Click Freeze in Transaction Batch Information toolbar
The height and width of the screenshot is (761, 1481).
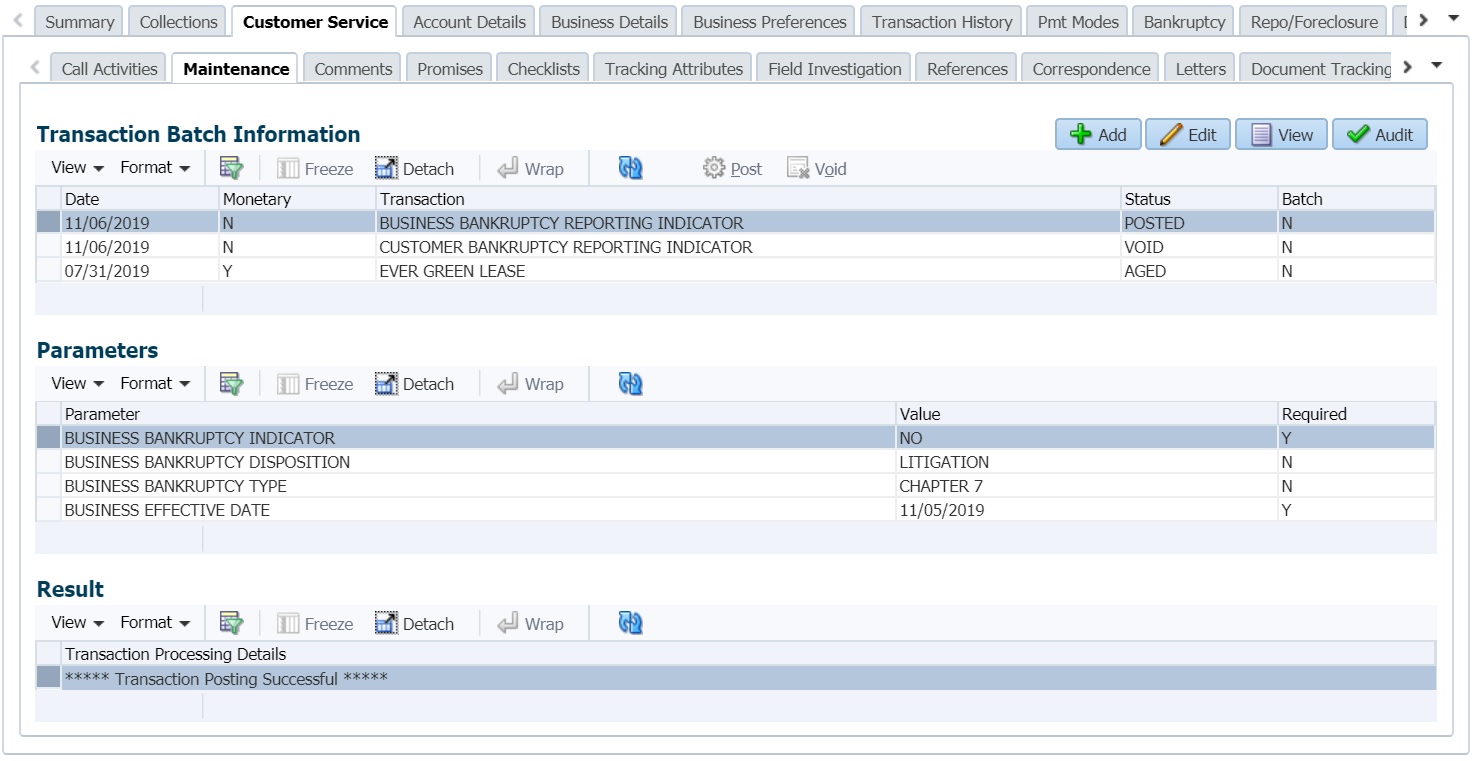(x=315, y=169)
